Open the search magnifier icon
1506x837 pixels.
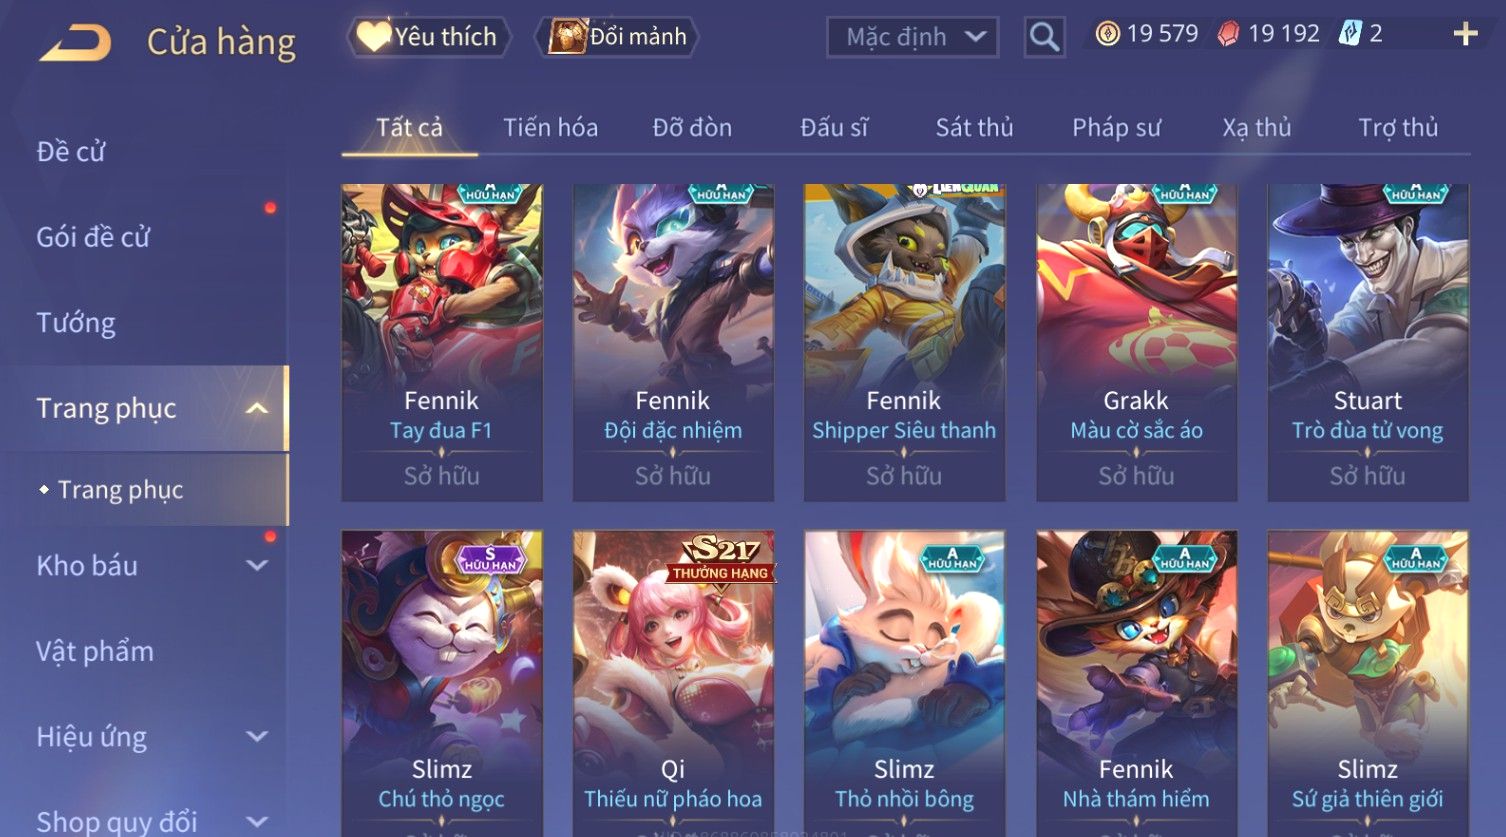[x=1044, y=38]
